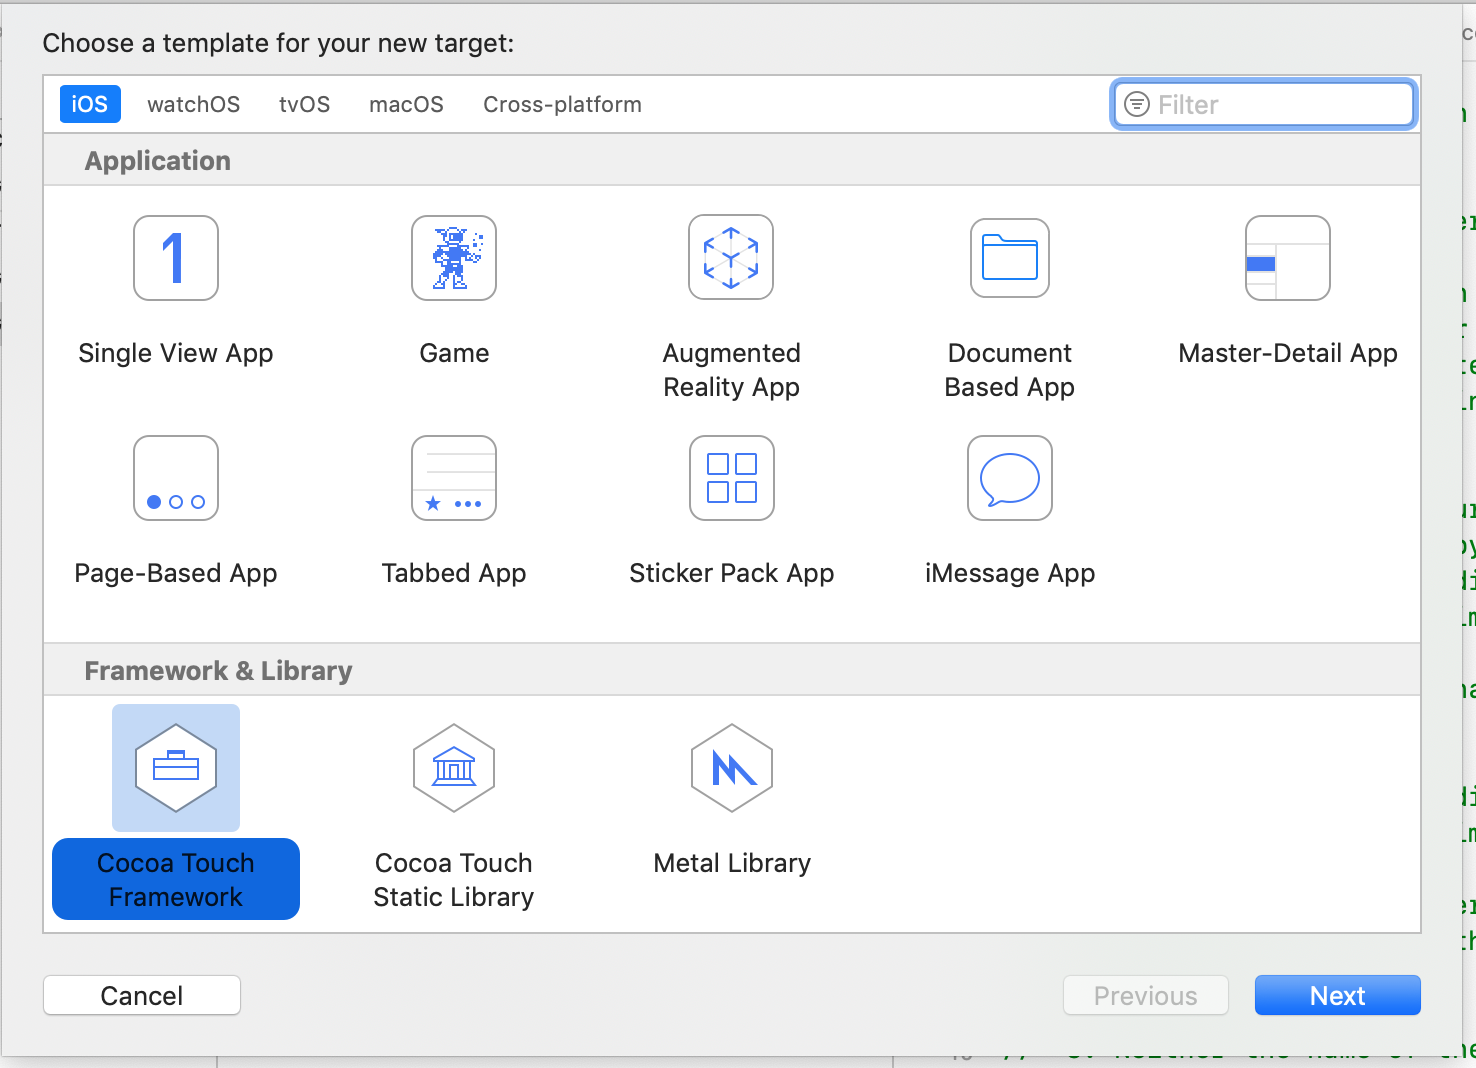This screenshot has height=1068, width=1476.
Task: Select the Single View App template icon
Action: [176, 258]
